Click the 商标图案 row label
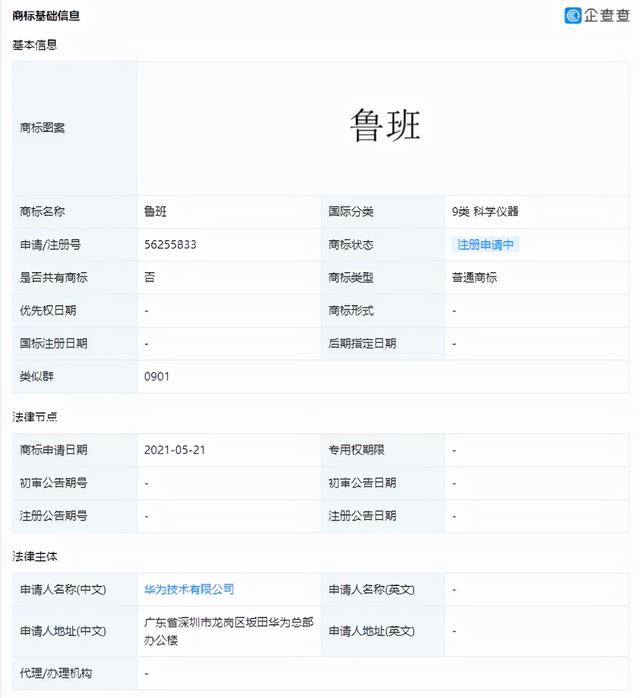The image size is (640, 698). coord(42,128)
